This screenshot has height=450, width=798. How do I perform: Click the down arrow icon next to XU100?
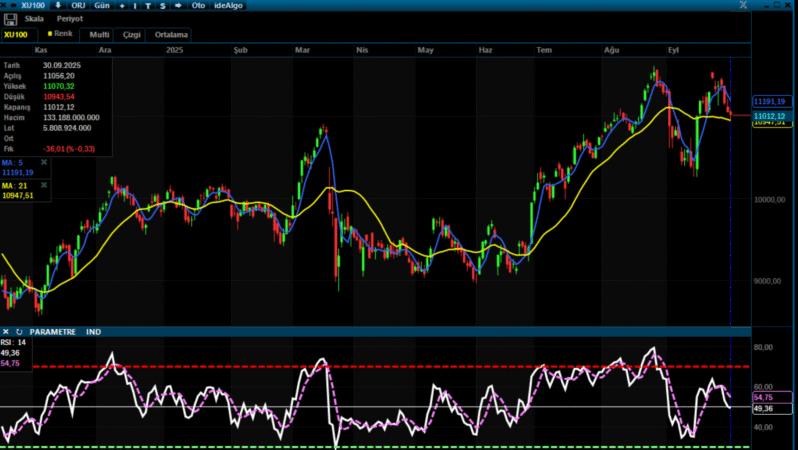[x=58, y=5]
